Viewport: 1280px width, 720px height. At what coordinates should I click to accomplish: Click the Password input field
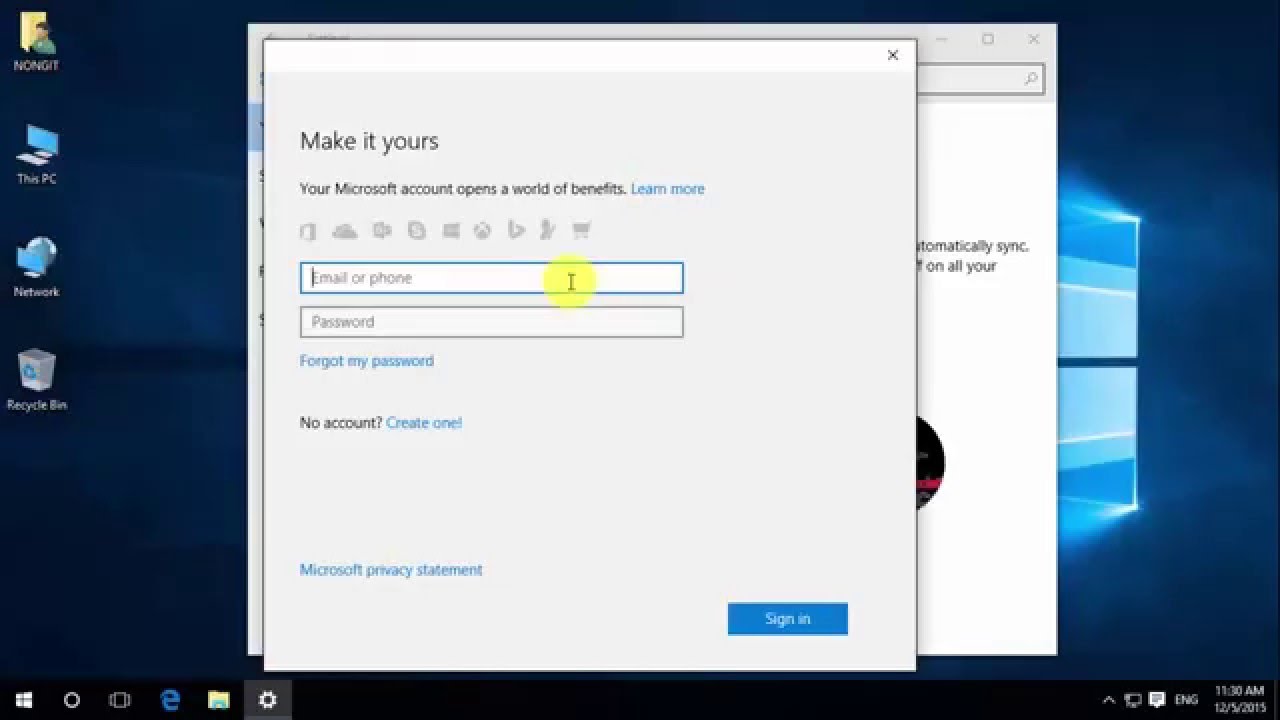pos(491,322)
